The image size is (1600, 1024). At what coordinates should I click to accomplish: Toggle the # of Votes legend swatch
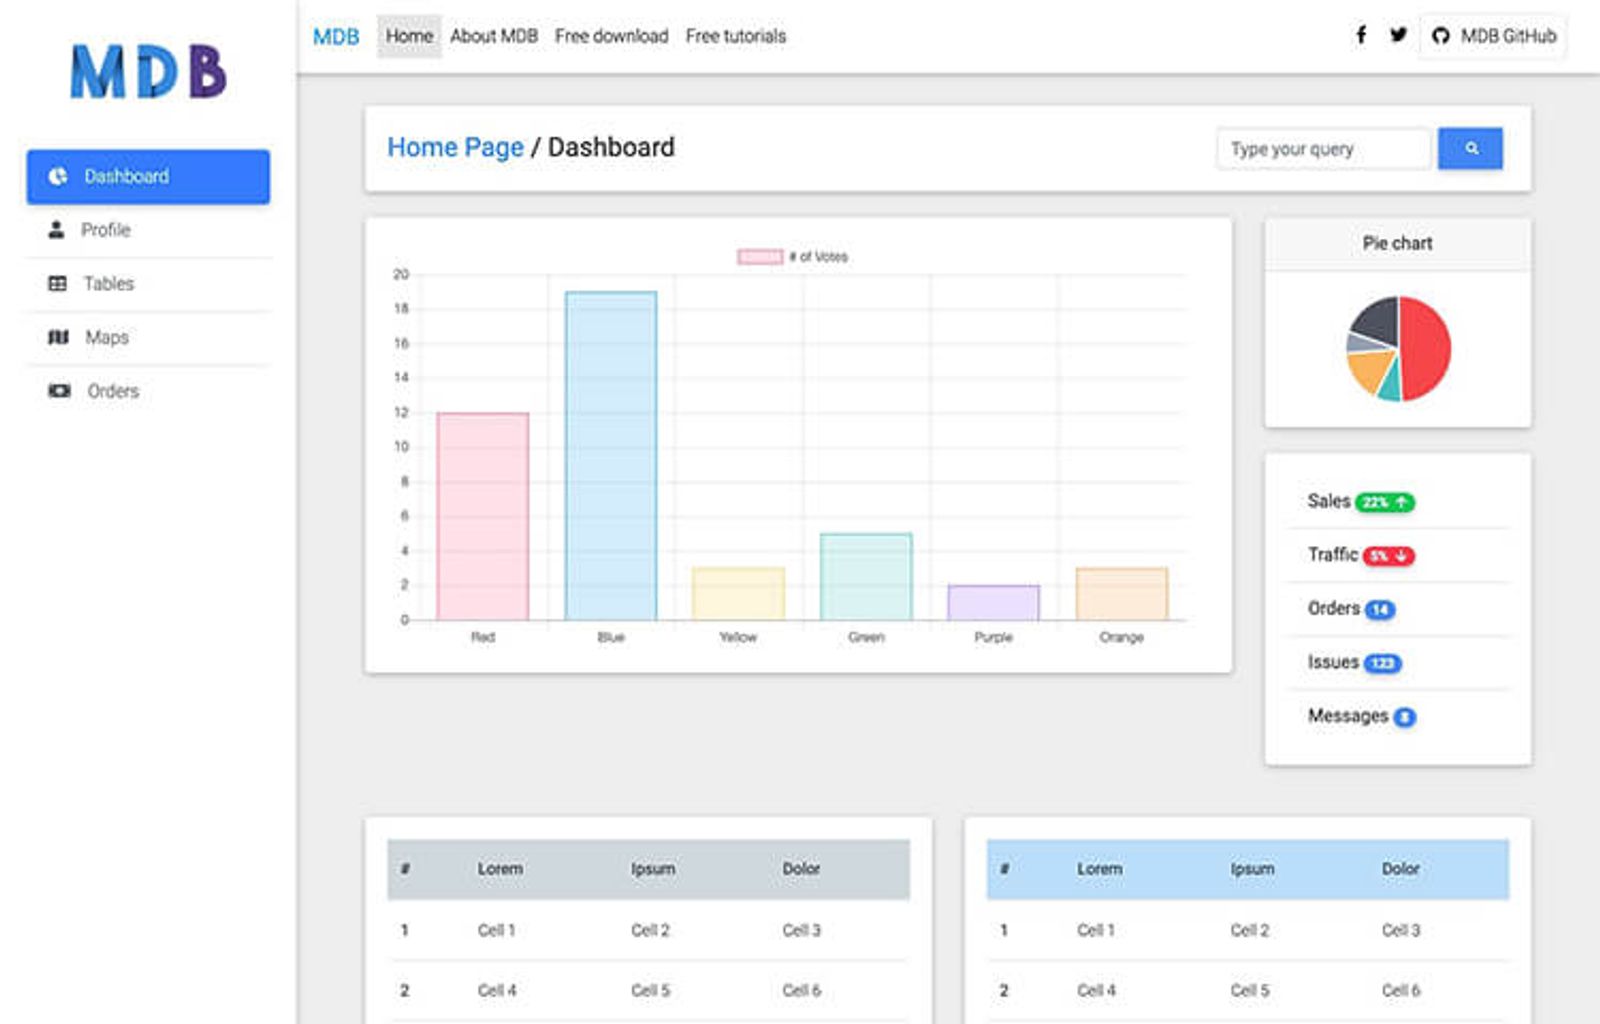point(760,257)
